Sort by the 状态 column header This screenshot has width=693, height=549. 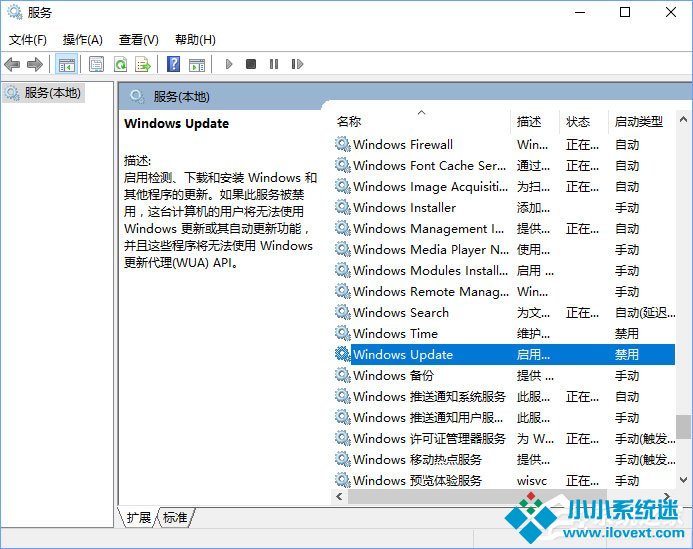click(583, 121)
